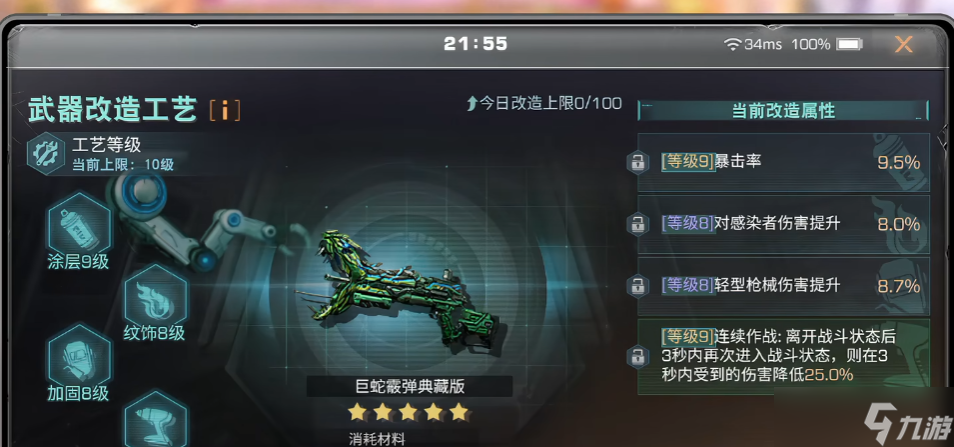Toggle the lock for 对感染者伤害提升 attribute

(x=637, y=224)
